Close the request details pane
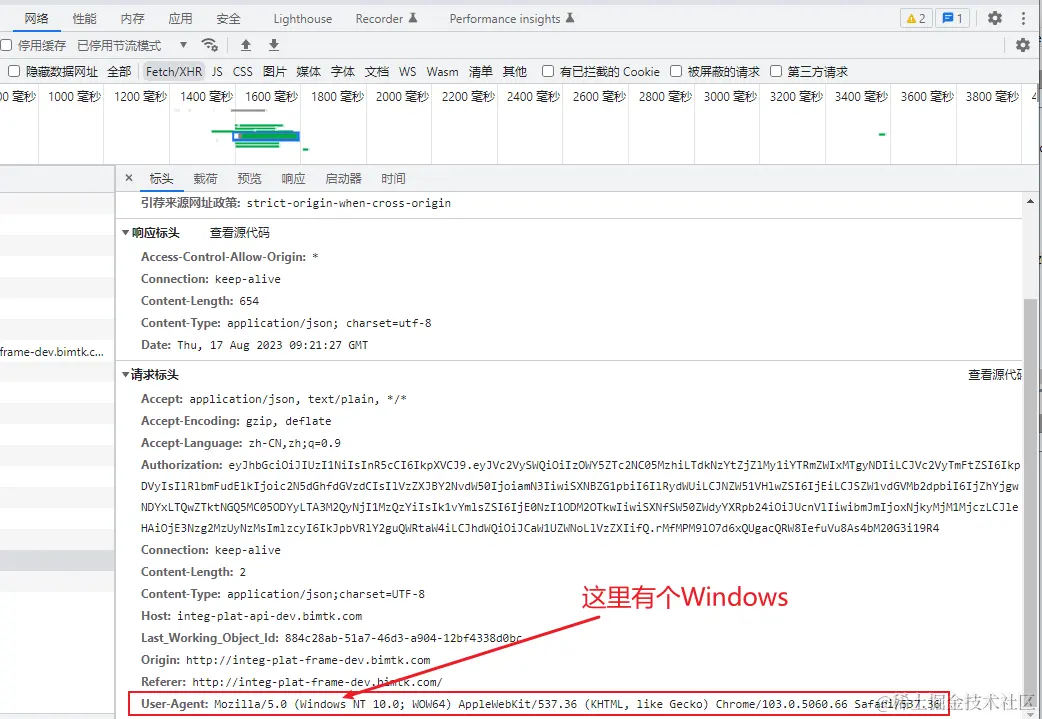This screenshot has width=1042, height=719. (129, 178)
